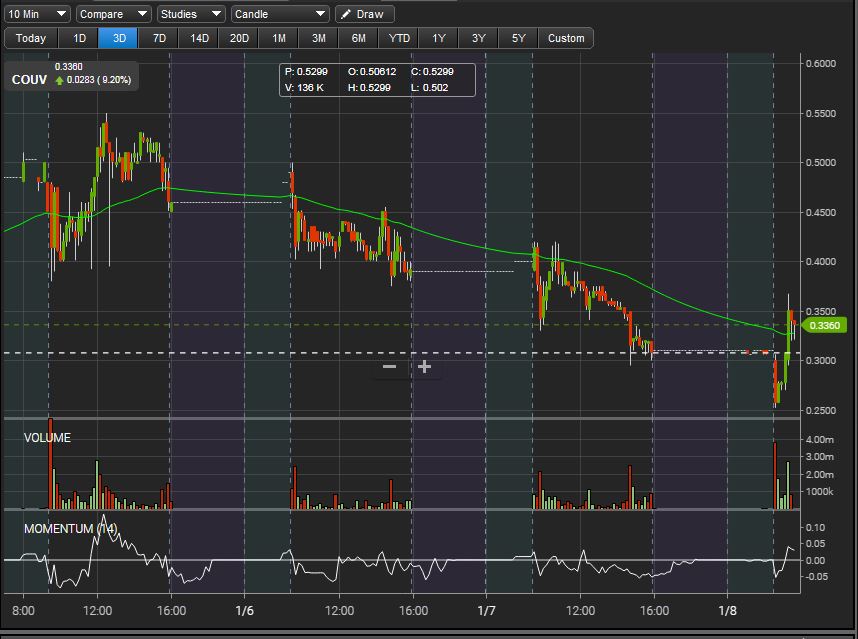Click the 8:00 time label on axis
Image resolution: width=858 pixels, height=639 pixels.
pyautogui.click(x=23, y=611)
